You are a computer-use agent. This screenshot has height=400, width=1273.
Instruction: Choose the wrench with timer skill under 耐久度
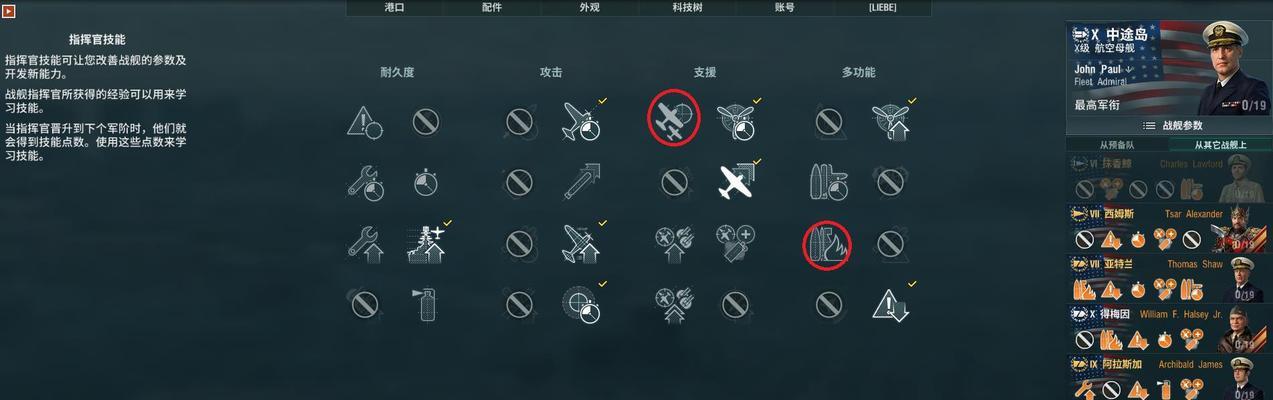(x=364, y=182)
